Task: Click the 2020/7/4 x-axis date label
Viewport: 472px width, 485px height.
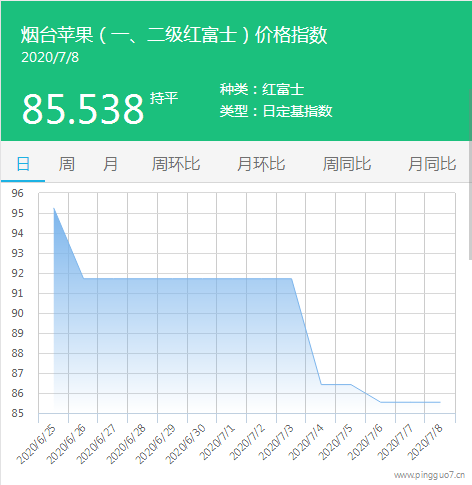Action: click(x=306, y=442)
